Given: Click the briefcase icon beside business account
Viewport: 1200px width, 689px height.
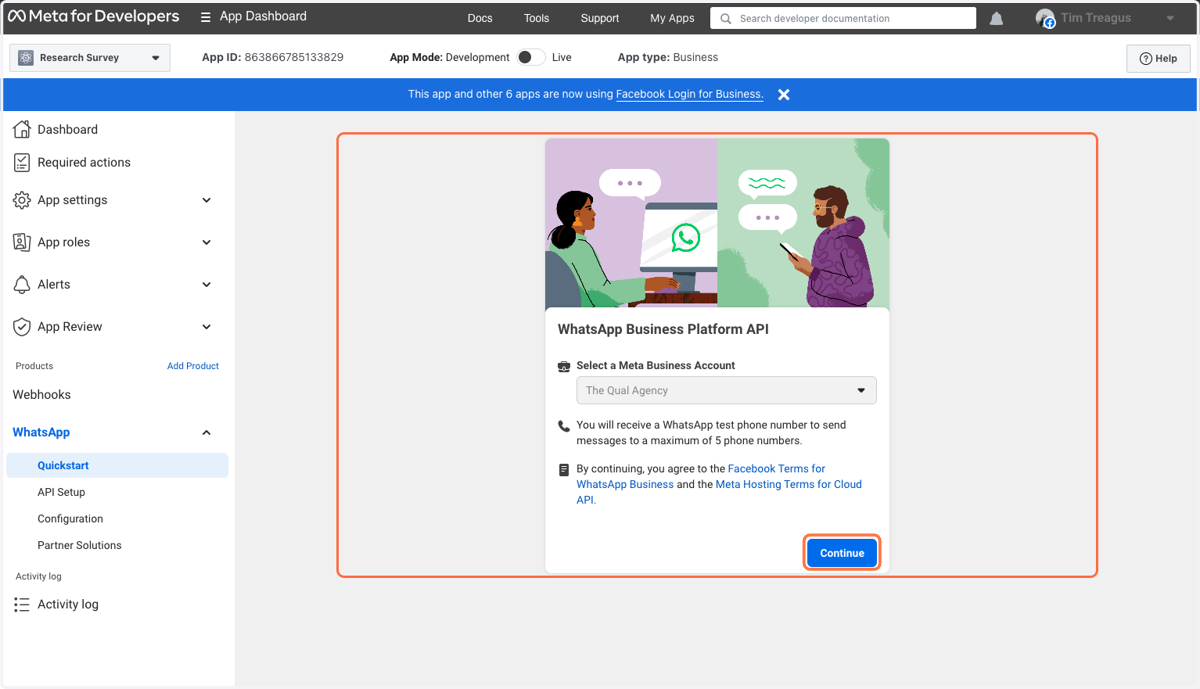Looking at the screenshot, I should (564, 366).
